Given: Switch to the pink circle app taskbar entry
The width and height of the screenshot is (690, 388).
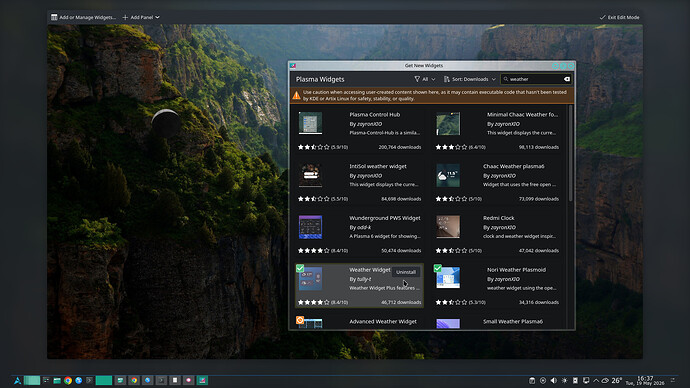Looking at the screenshot, I should 189,381.
